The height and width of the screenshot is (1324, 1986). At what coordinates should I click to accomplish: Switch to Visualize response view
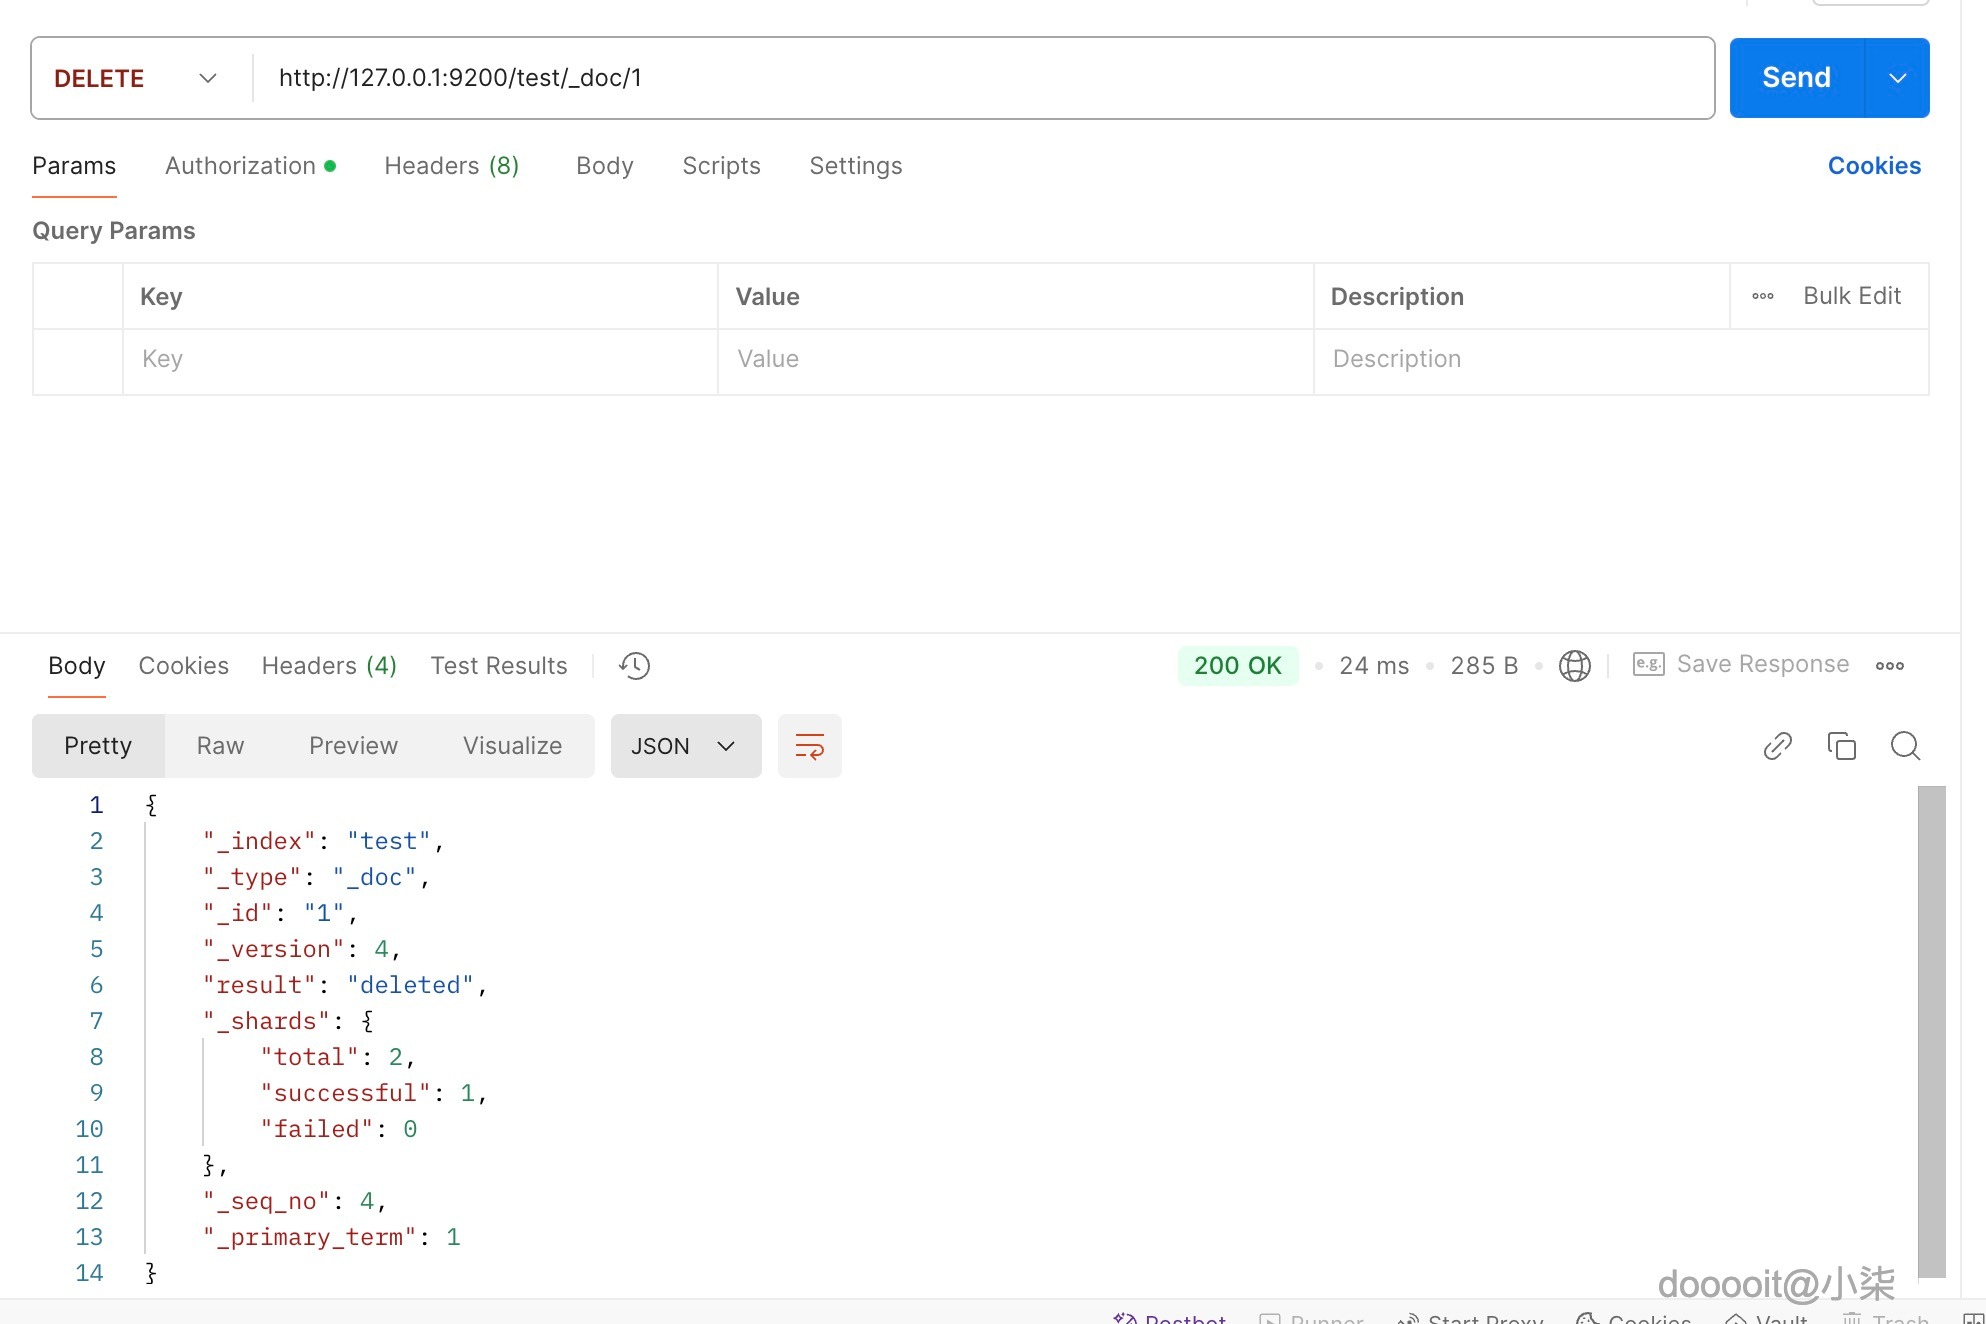coord(512,746)
